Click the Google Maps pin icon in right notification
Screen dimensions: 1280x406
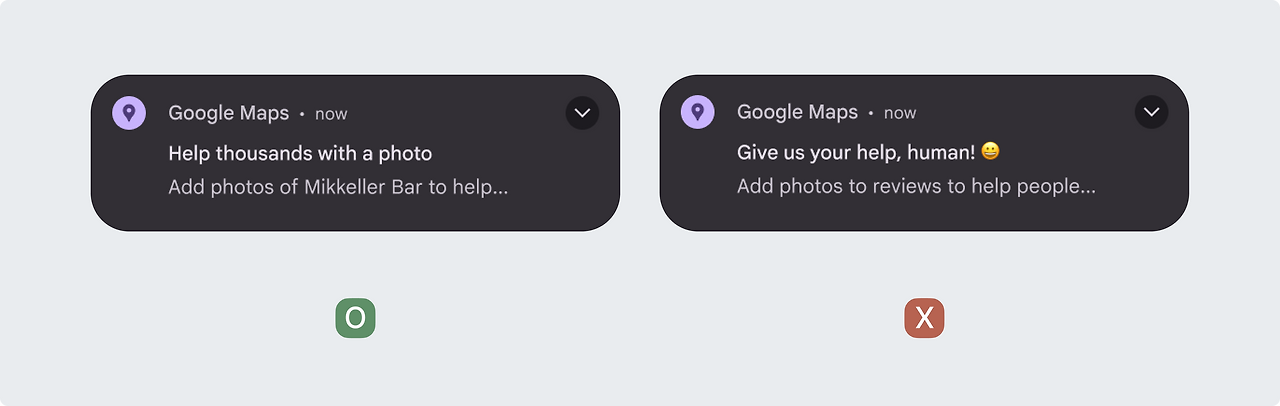point(698,112)
